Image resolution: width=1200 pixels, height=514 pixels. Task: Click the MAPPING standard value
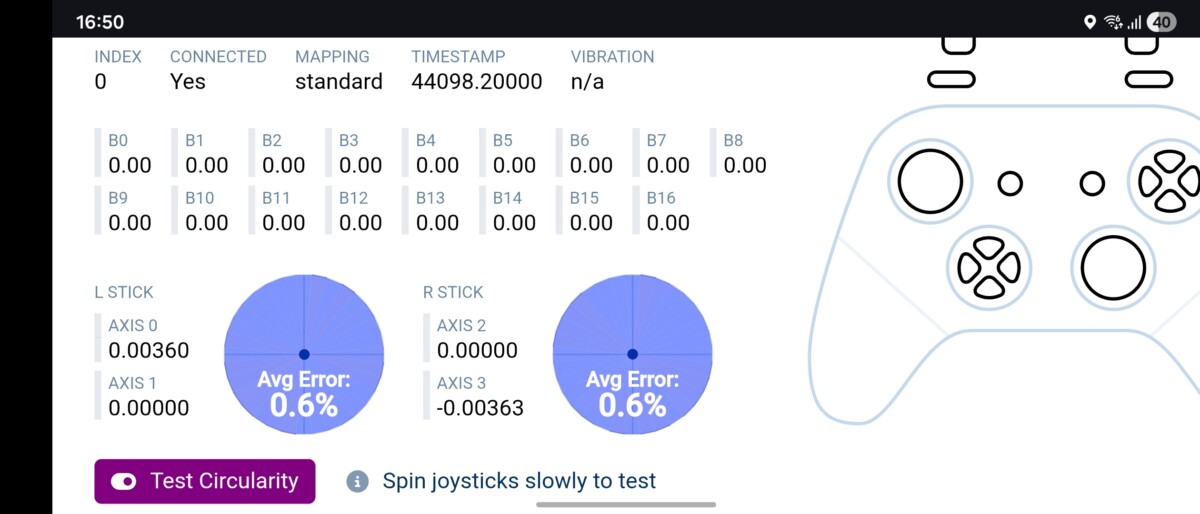tap(338, 82)
